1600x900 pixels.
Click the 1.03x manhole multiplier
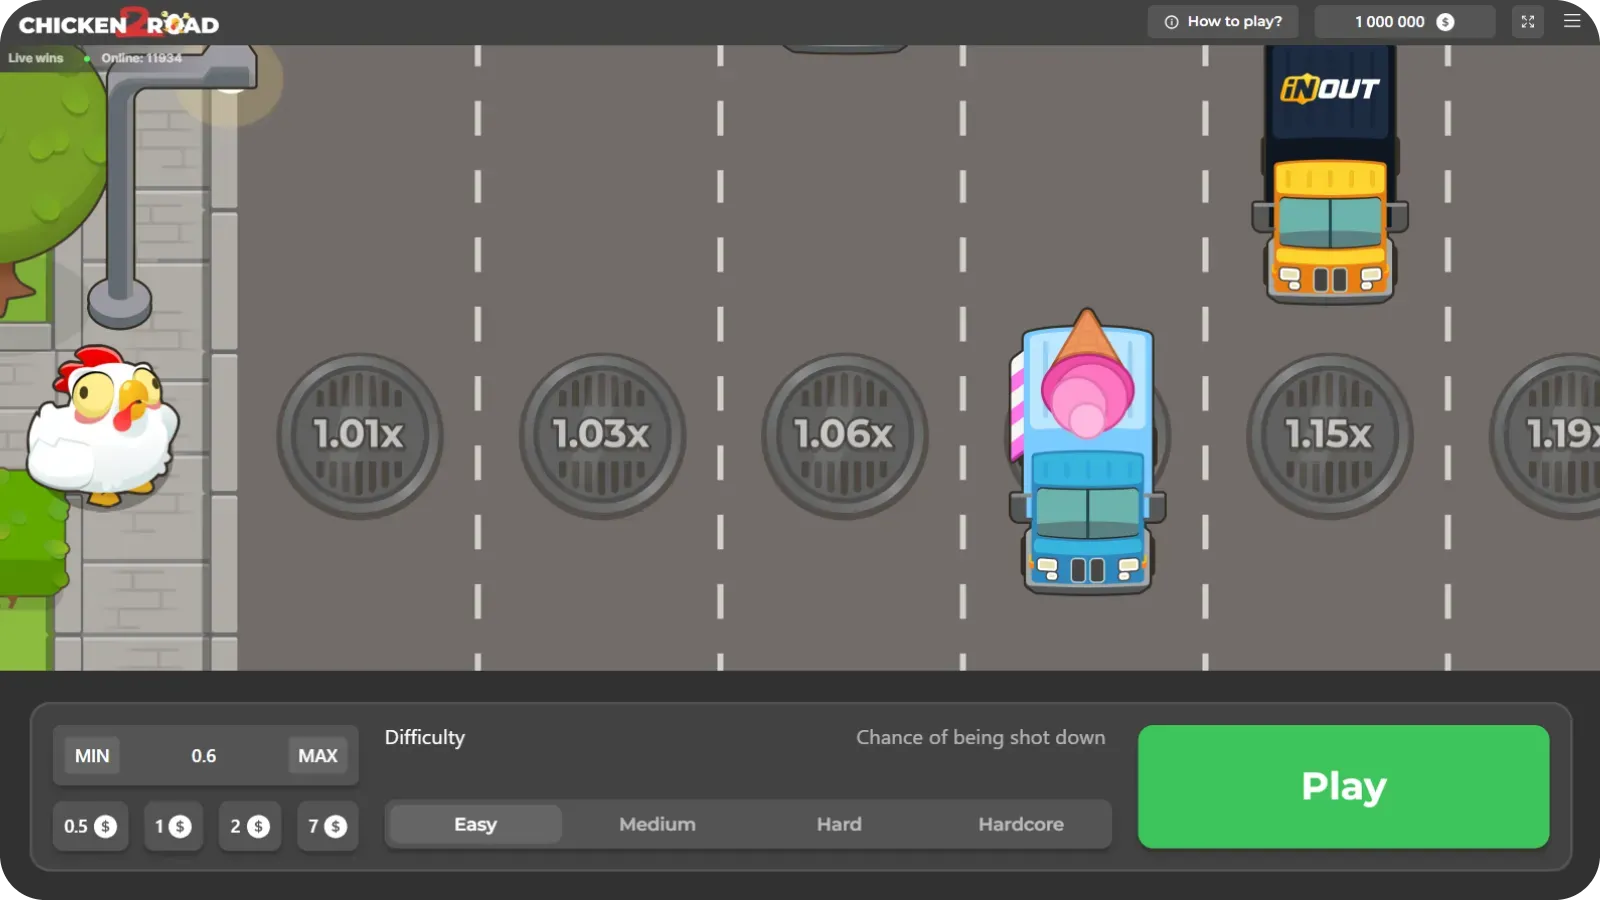coord(602,435)
